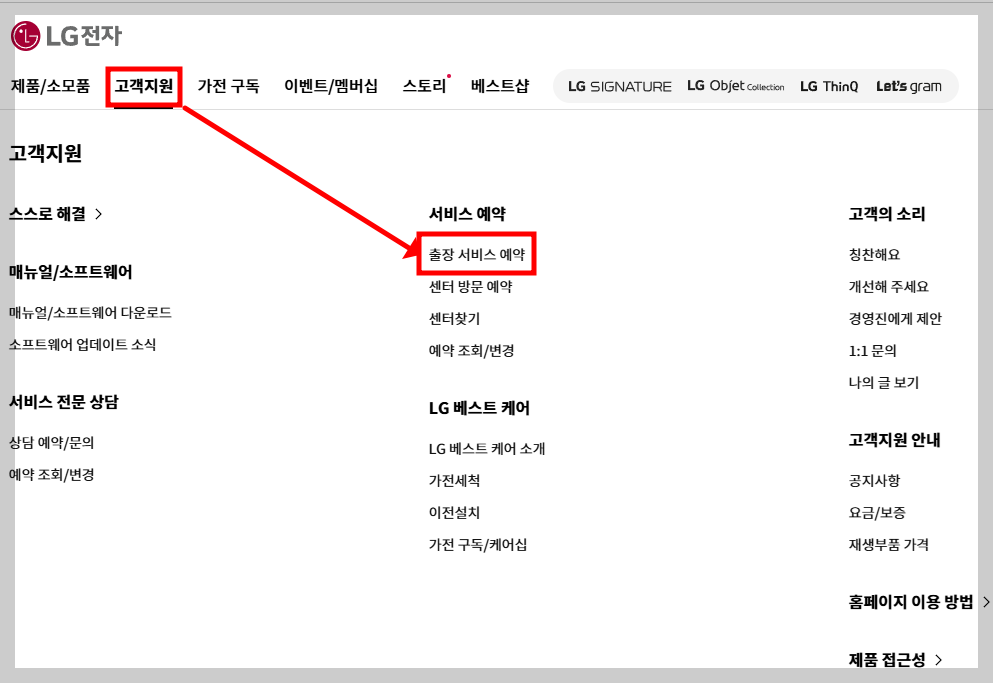This screenshot has height=683, width=993.
Task: Click the 매뉴얼/소프트웨어 heading
Action: (x=70, y=272)
